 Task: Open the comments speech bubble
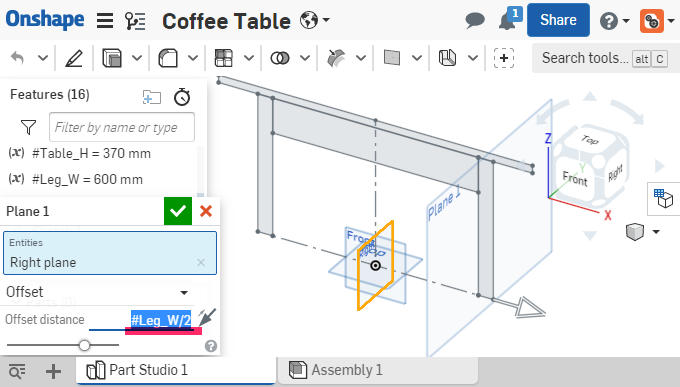[x=475, y=20]
